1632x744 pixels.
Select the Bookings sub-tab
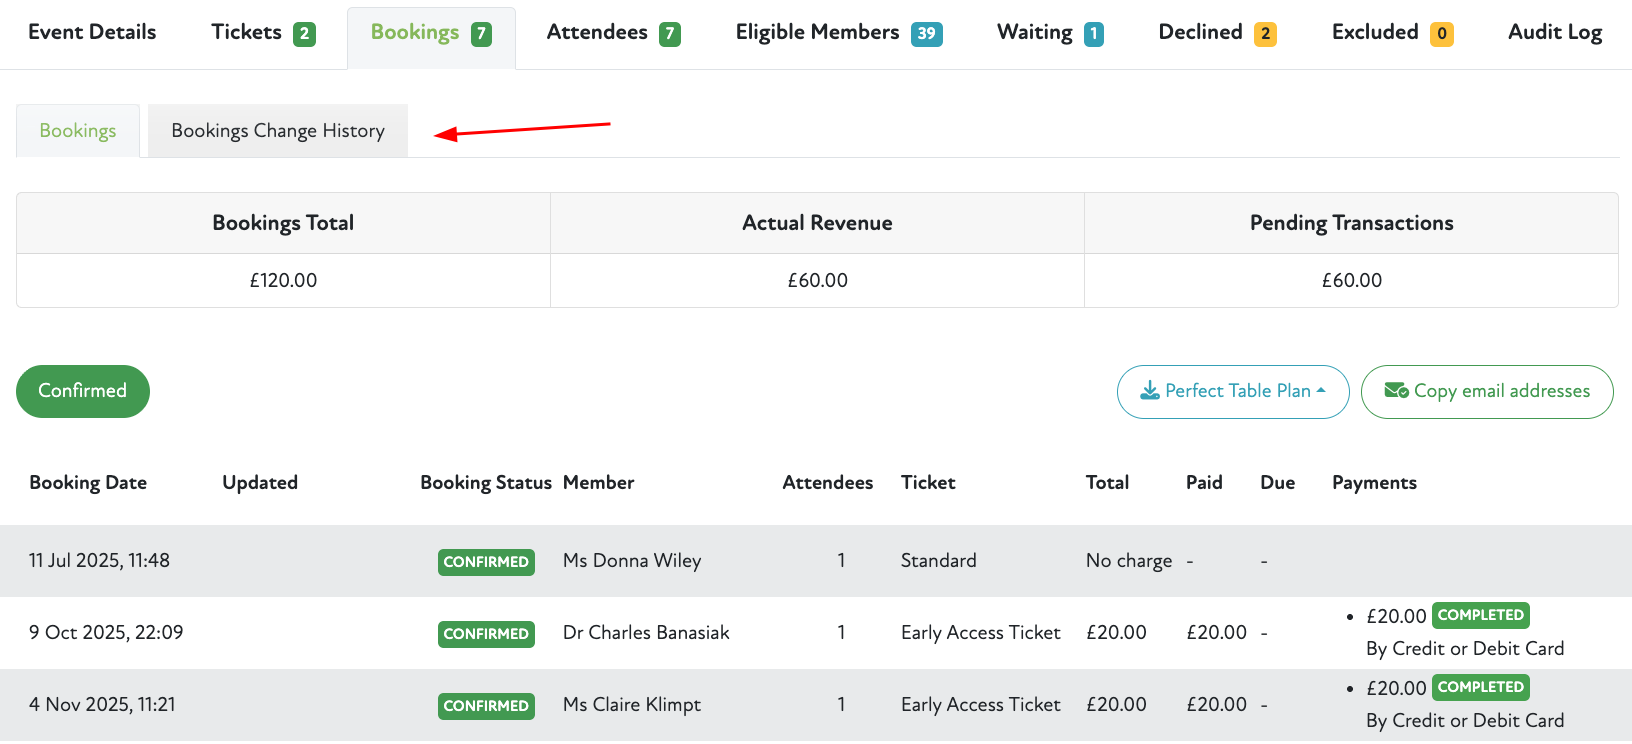[78, 131]
